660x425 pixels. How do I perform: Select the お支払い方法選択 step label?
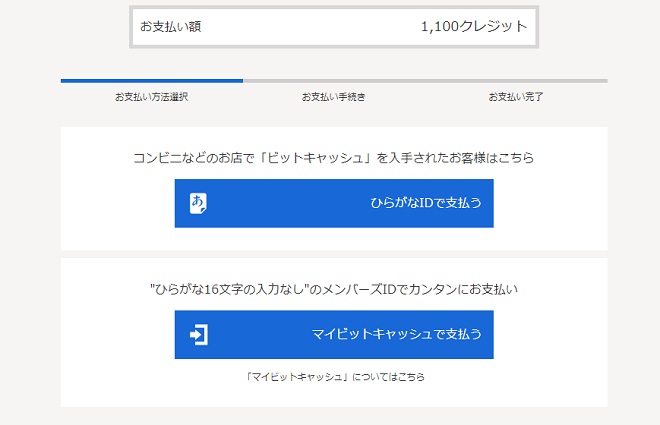click(151, 97)
